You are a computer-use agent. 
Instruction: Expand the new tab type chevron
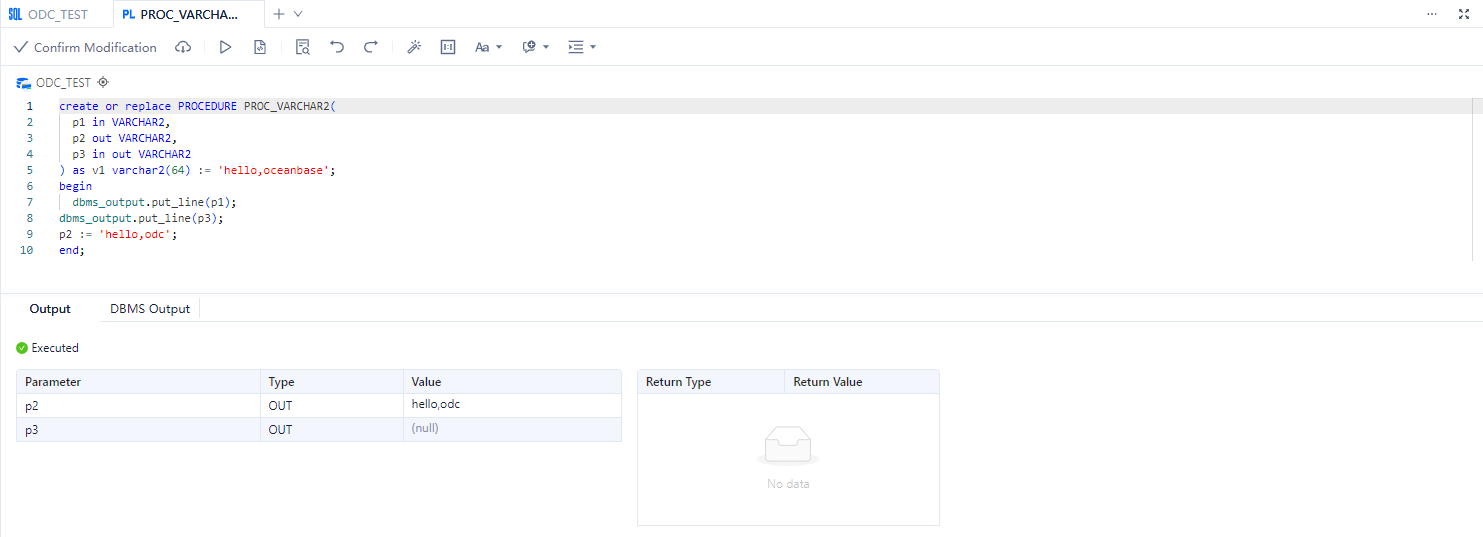[298, 14]
